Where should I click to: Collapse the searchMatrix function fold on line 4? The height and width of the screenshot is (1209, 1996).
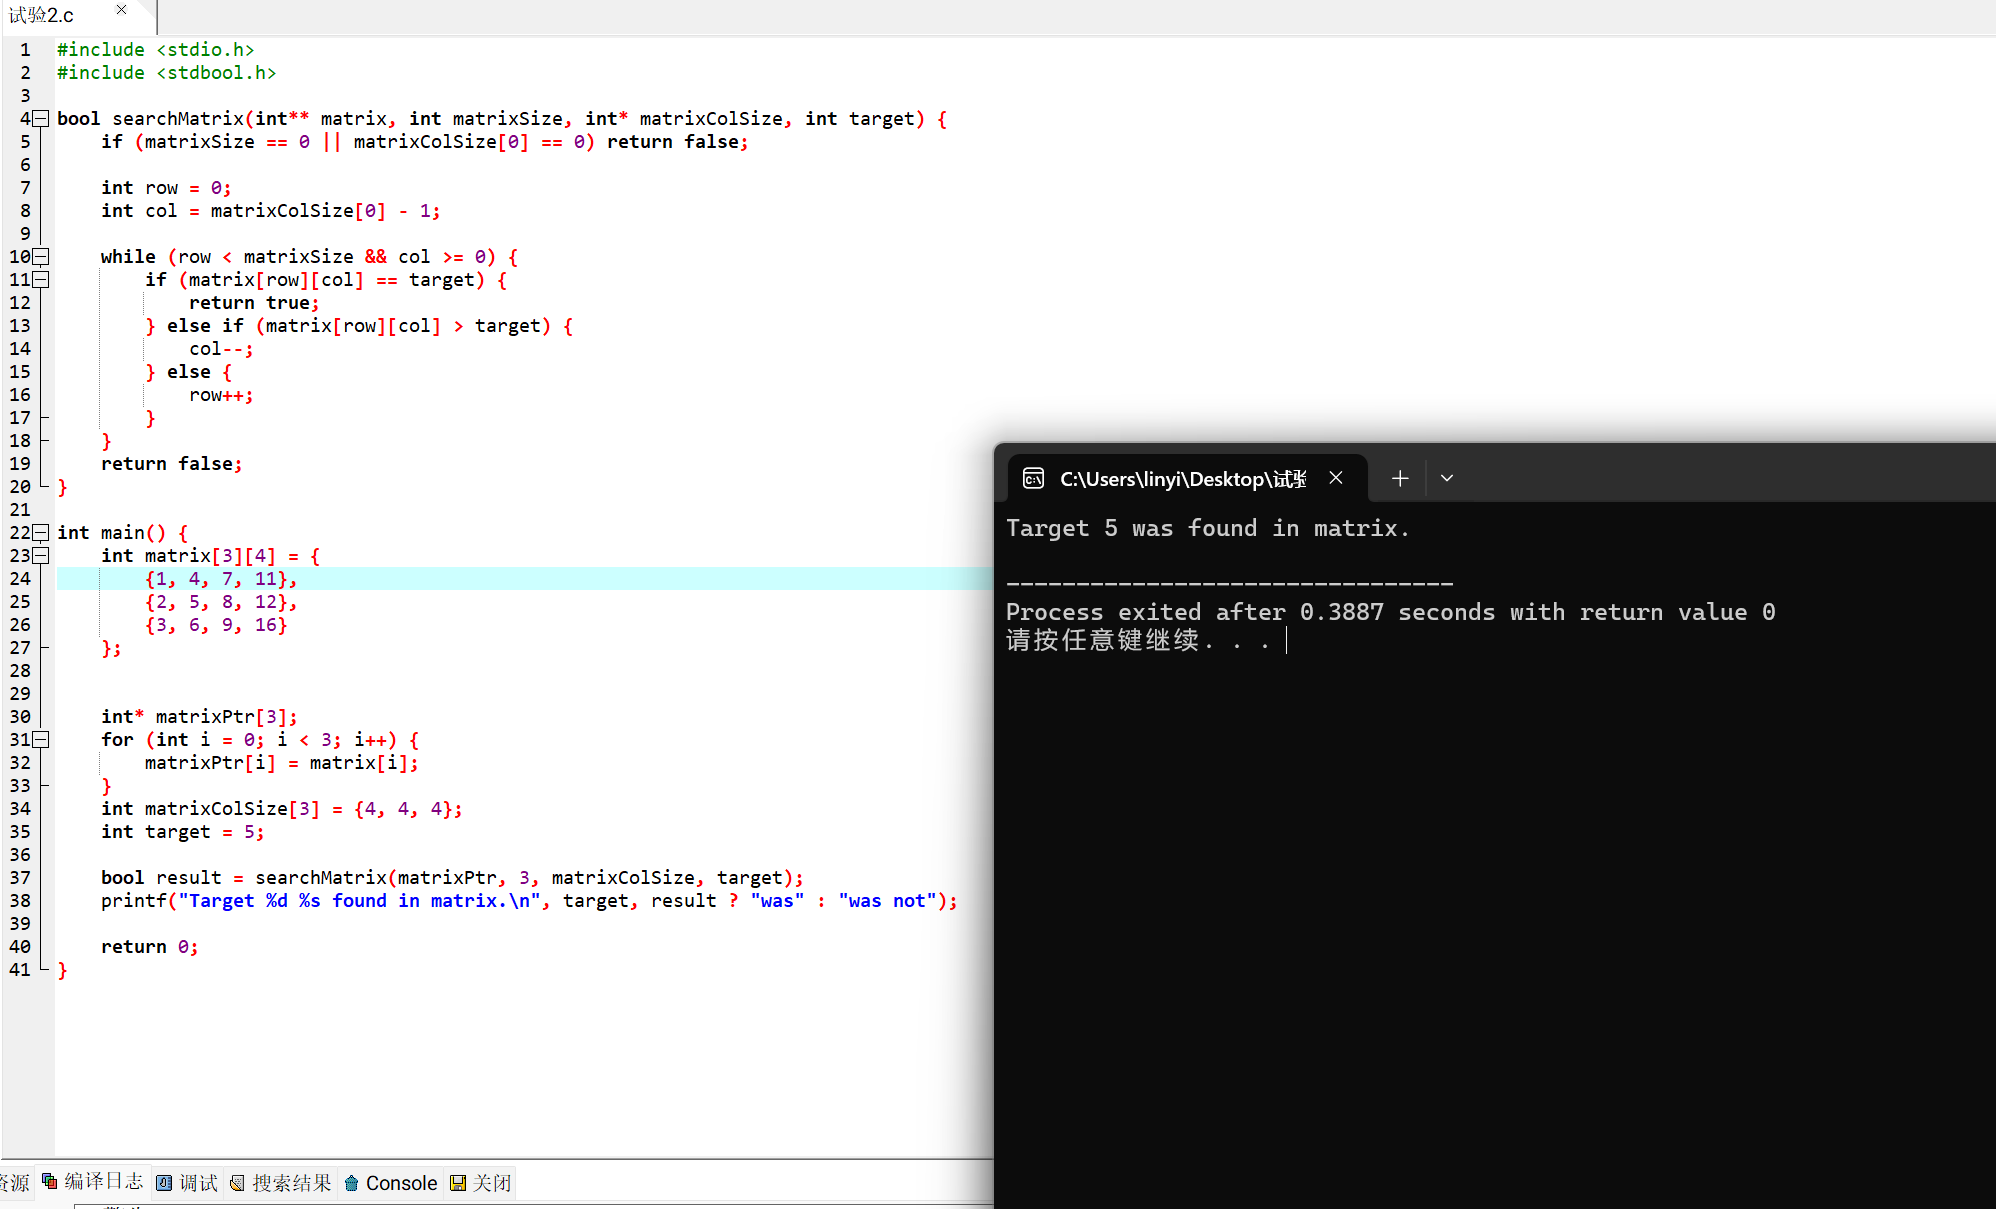point(41,119)
